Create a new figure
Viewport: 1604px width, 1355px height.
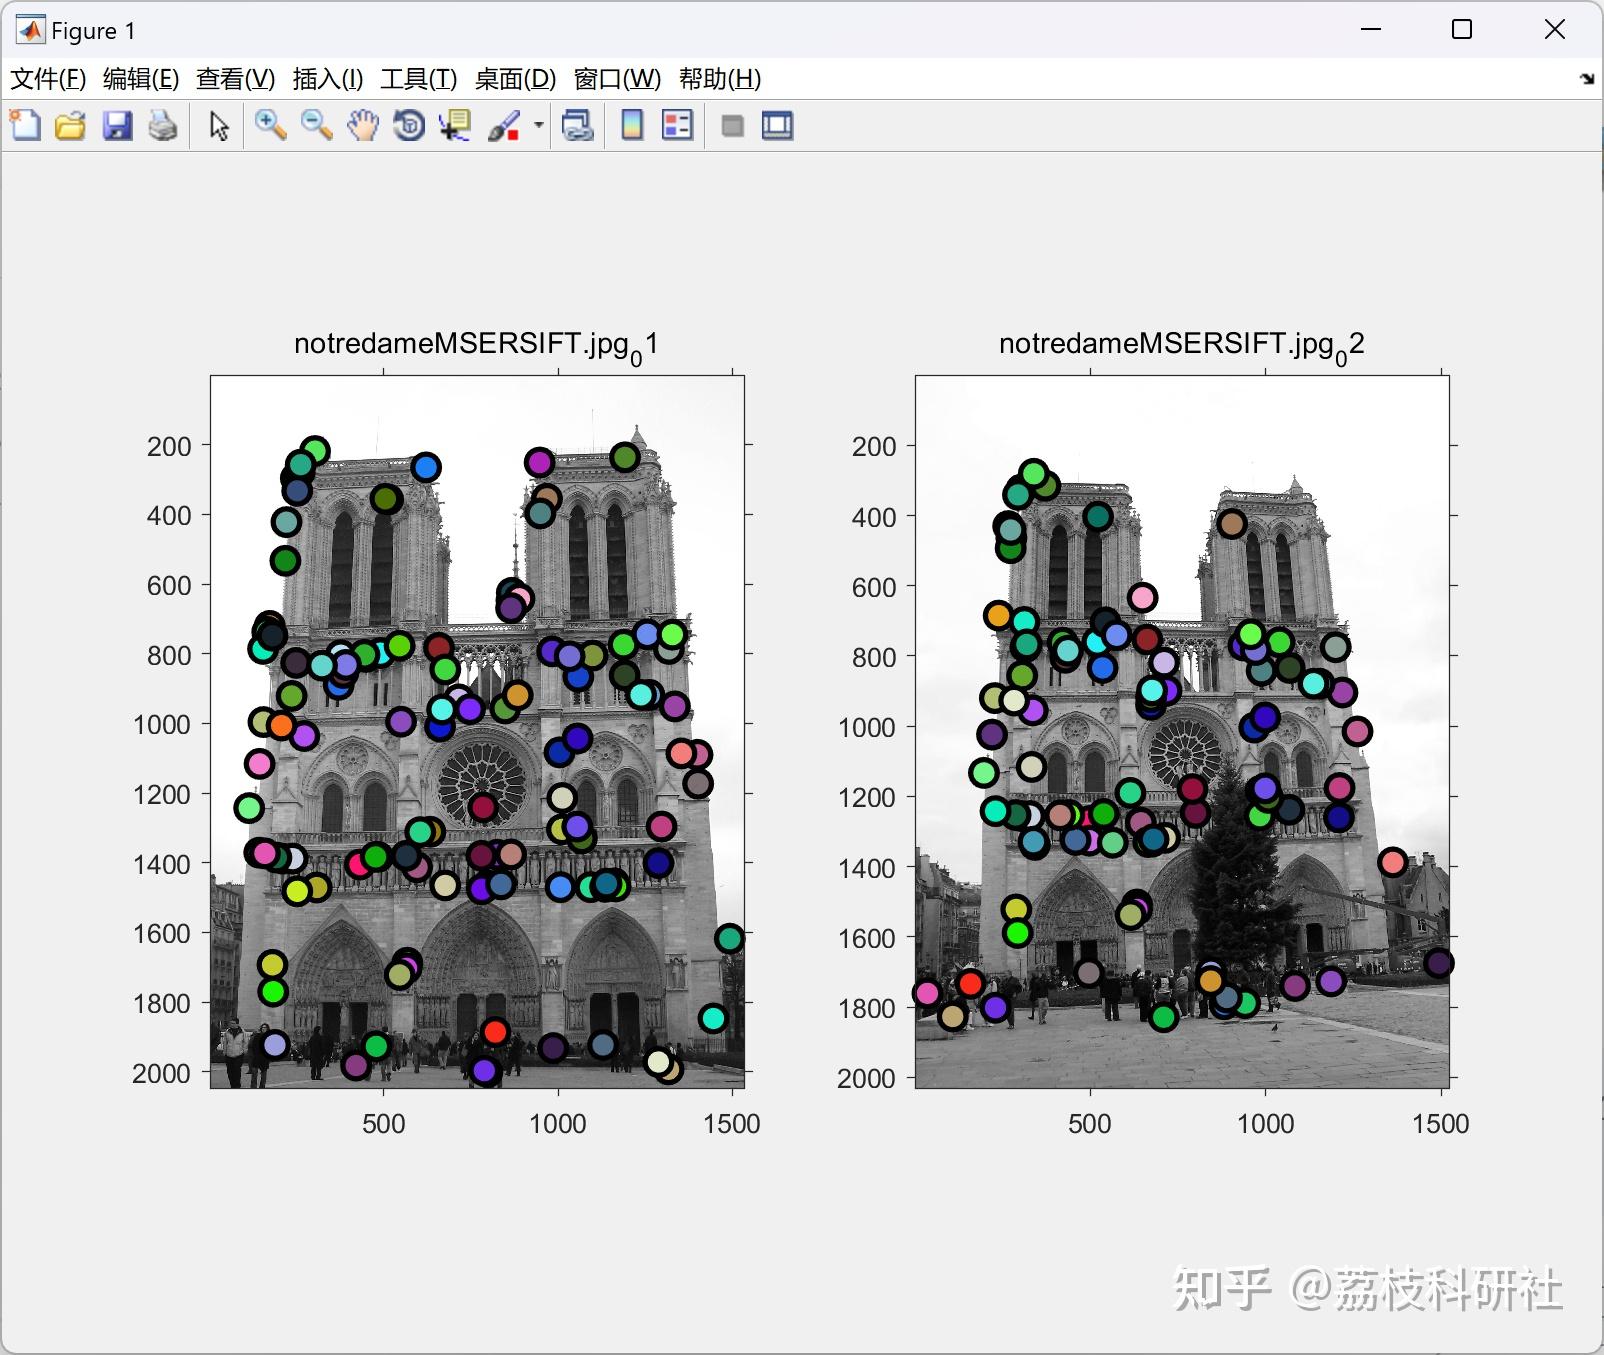coord(24,125)
